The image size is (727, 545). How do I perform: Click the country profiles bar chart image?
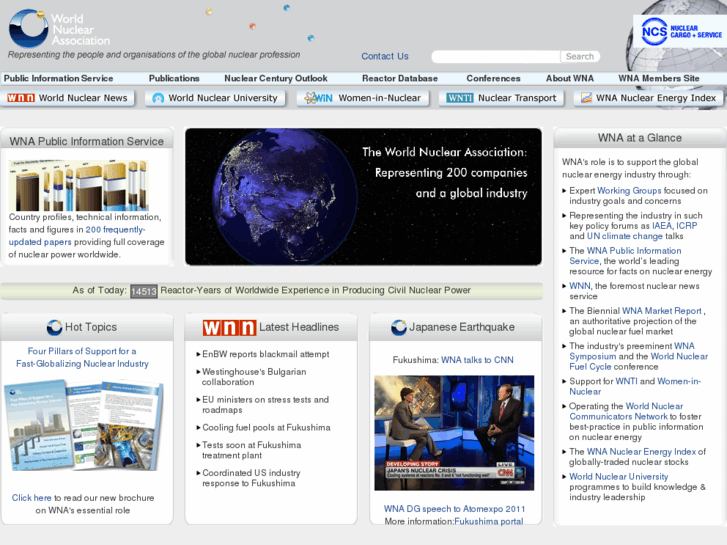(x=78, y=186)
